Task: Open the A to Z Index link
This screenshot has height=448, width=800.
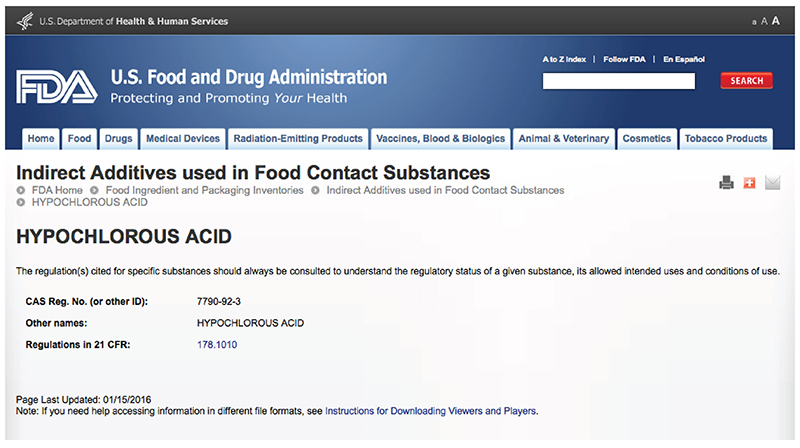Action: tap(564, 59)
